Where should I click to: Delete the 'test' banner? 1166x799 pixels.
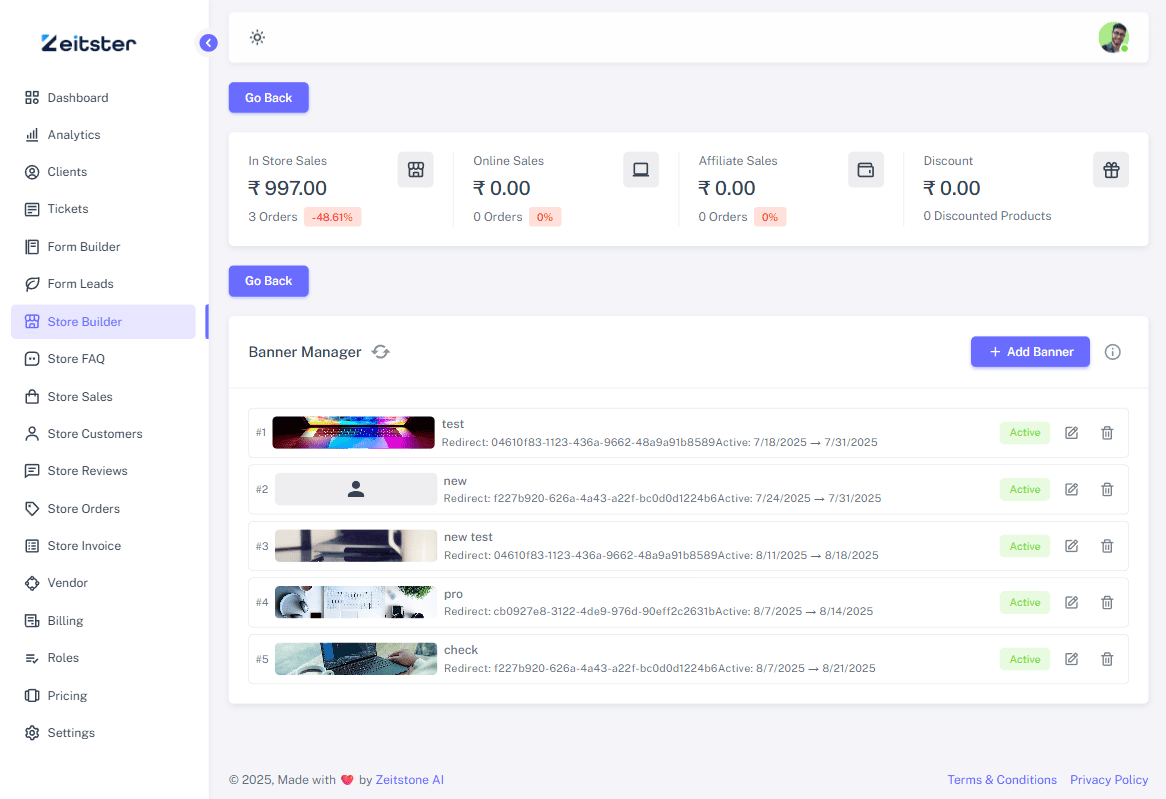point(1107,433)
